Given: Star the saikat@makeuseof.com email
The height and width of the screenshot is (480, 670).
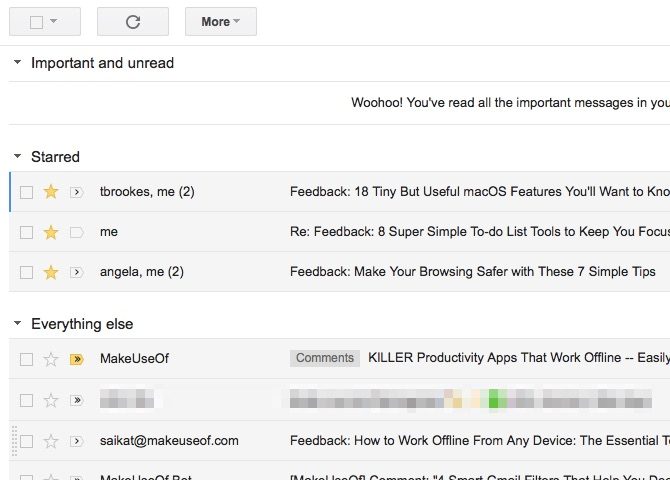Looking at the screenshot, I should 51,441.
